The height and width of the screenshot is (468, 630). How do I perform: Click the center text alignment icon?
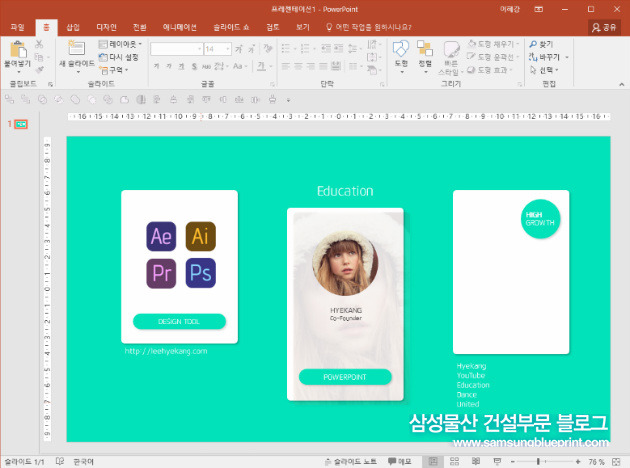click(x=298, y=66)
